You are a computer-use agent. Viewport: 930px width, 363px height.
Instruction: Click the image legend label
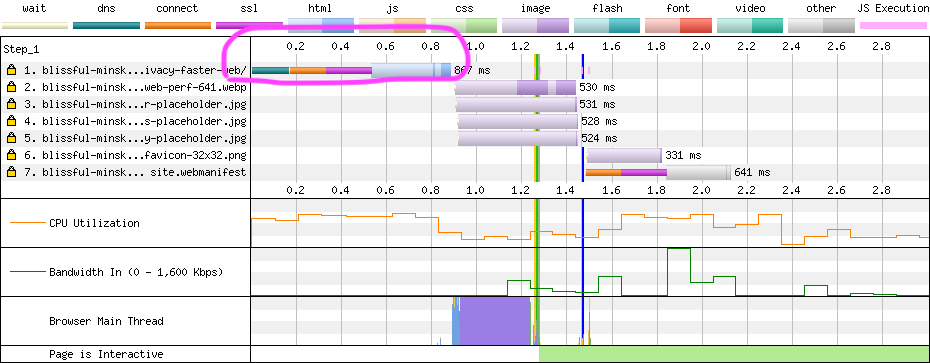click(535, 8)
